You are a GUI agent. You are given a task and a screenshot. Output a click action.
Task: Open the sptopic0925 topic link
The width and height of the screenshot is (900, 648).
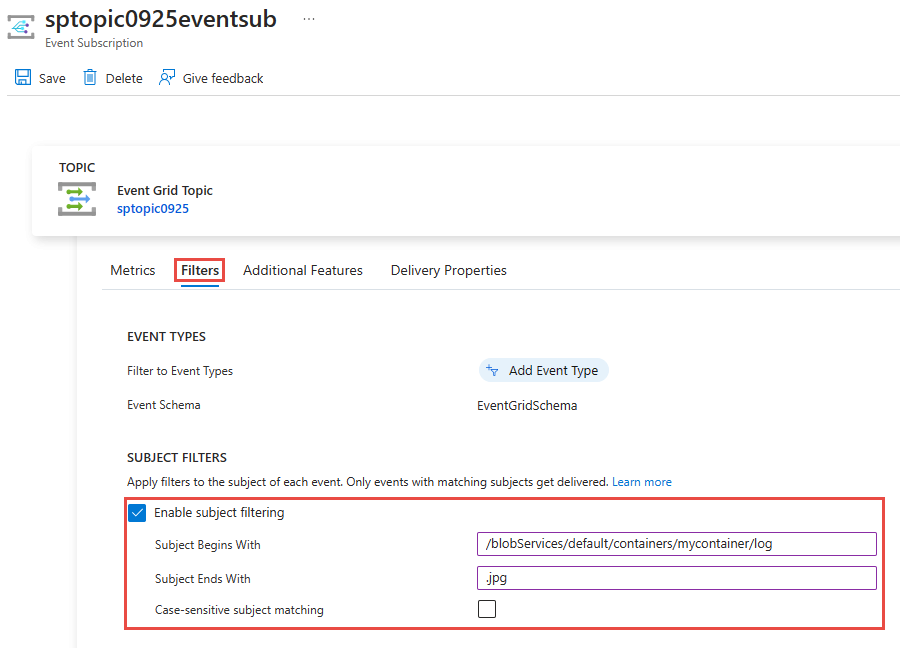coord(153,209)
